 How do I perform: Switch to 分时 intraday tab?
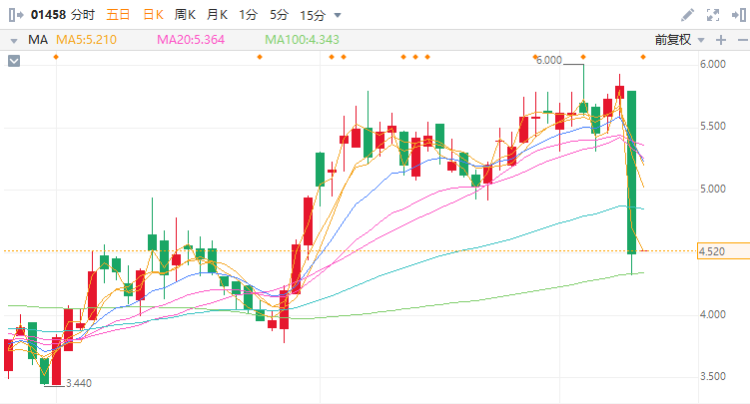click(x=83, y=15)
